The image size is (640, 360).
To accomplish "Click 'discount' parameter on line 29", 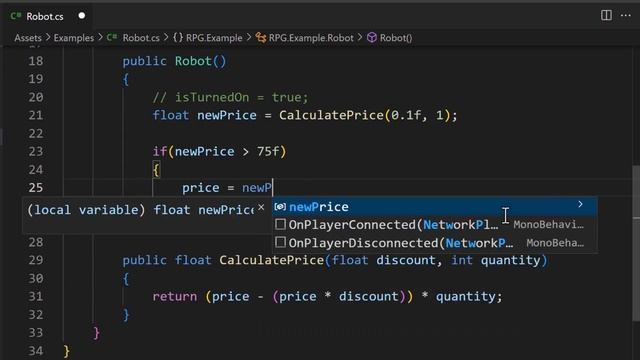I will point(406,260).
